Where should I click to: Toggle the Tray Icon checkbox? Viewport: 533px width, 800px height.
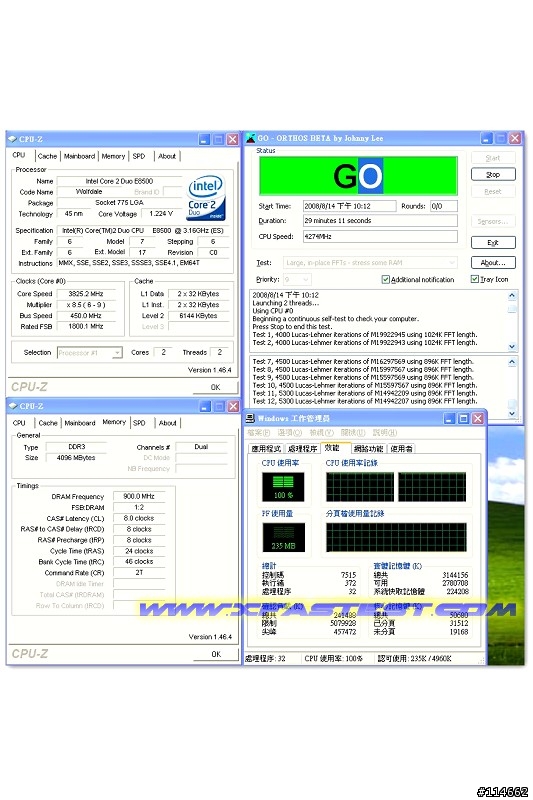475,279
